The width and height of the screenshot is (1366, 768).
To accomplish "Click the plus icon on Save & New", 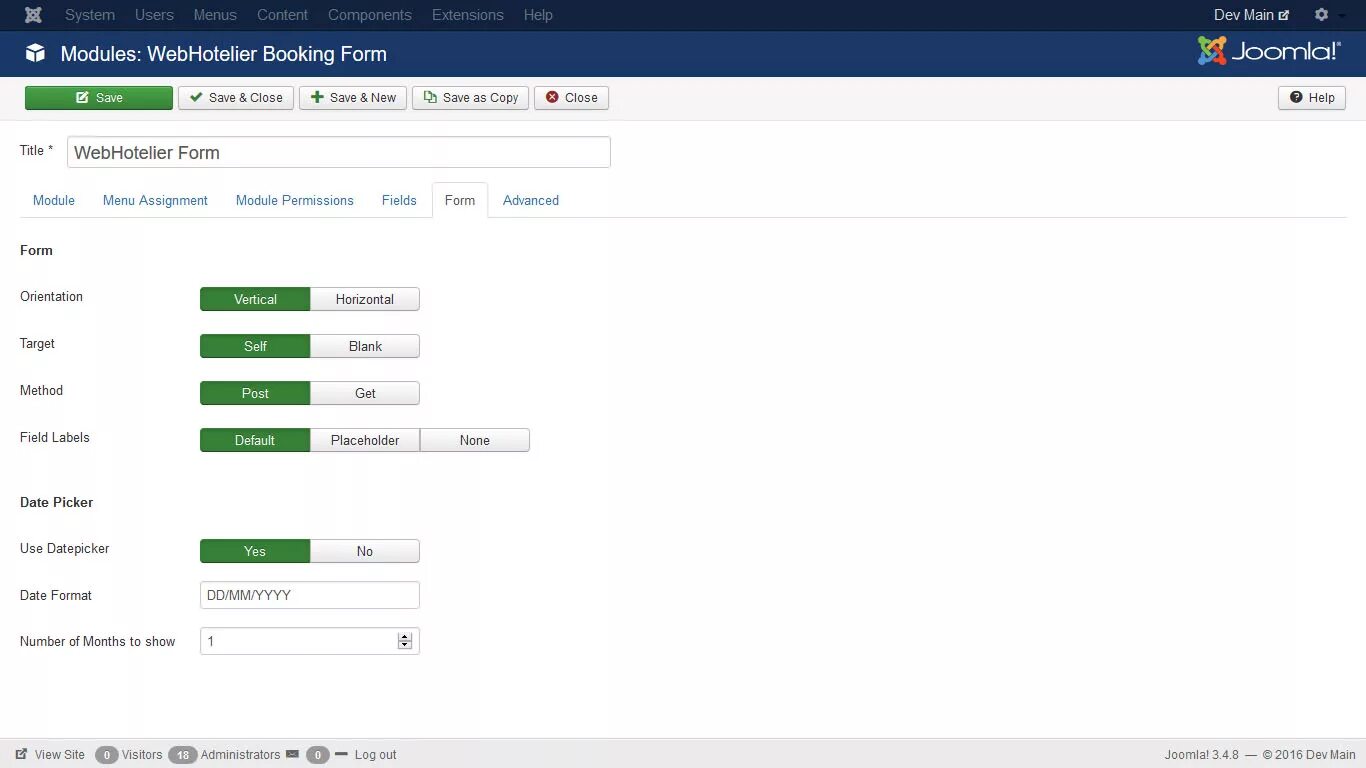I will tap(317, 97).
